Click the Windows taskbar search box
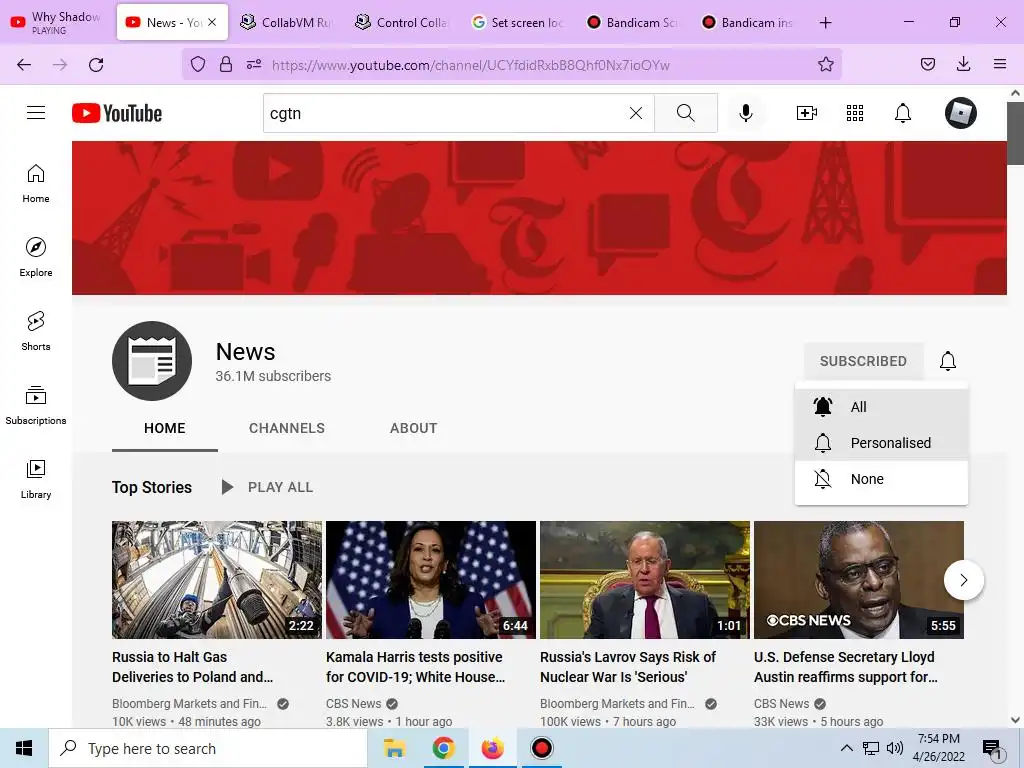This screenshot has width=1024, height=768. tap(208, 748)
